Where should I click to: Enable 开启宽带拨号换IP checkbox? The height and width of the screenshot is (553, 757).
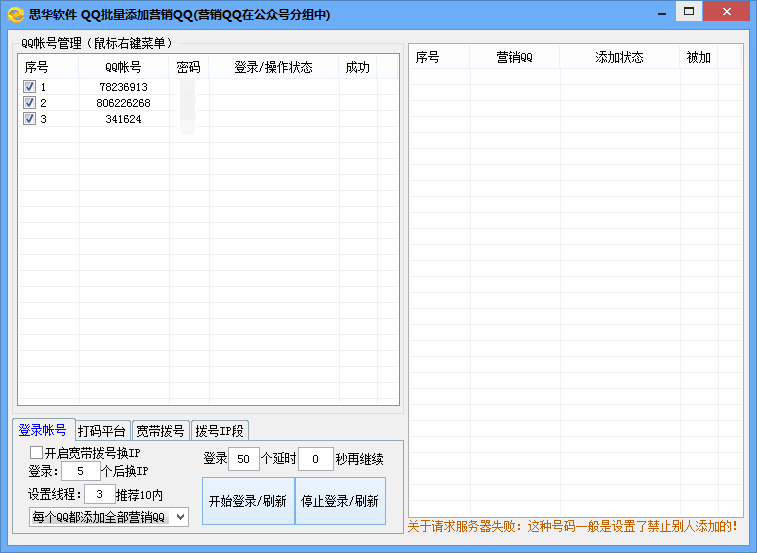pos(36,453)
